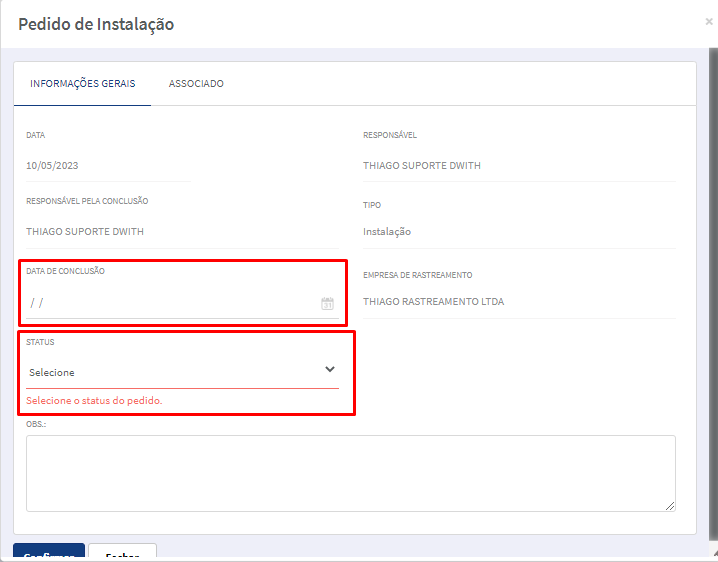Click the Tipo value Instalação
718x562 pixels.
click(x=387, y=232)
